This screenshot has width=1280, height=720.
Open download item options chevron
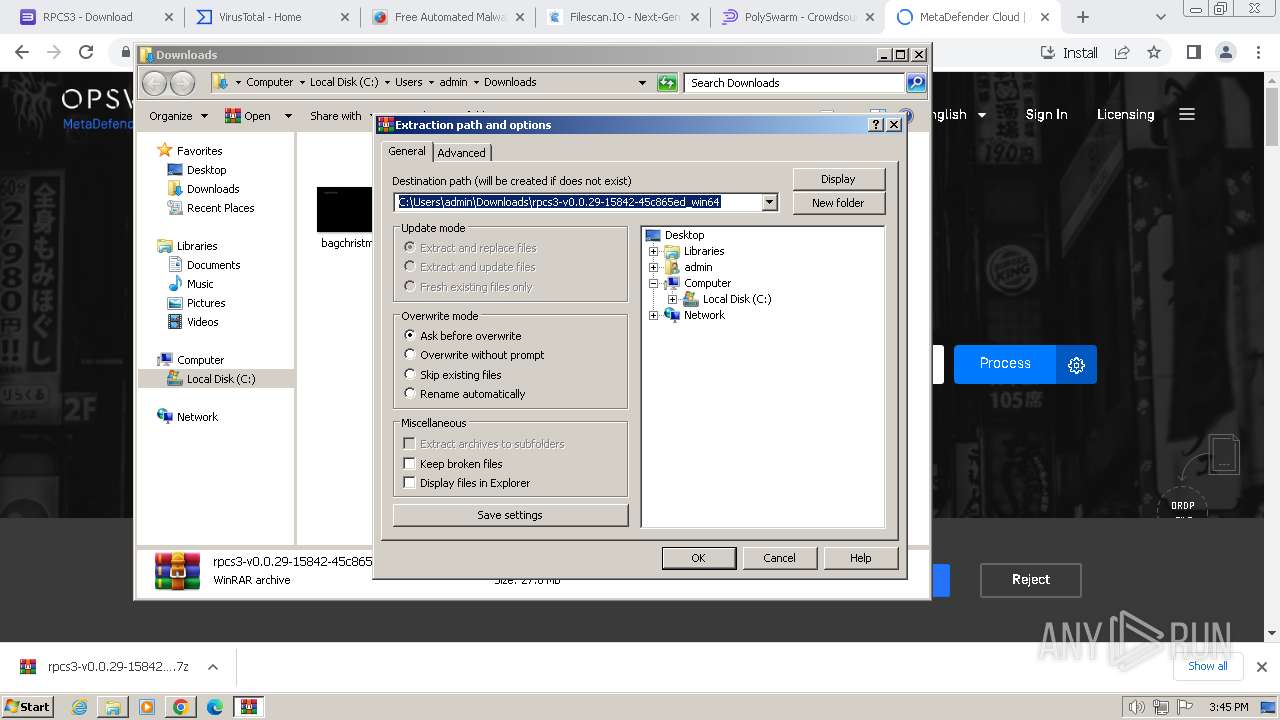212,667
